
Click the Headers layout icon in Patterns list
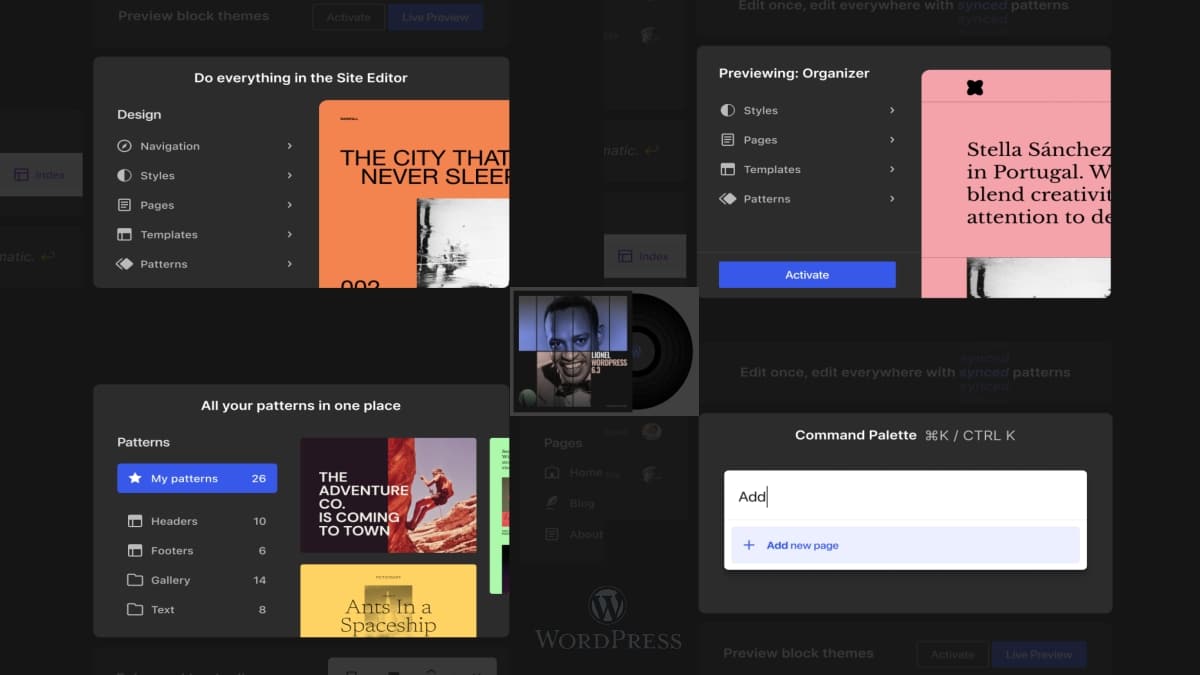coord(135,521)
